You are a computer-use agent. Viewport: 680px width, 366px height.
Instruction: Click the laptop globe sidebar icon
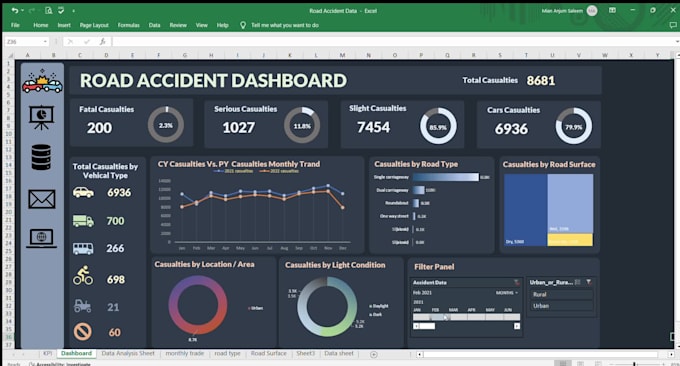coord(41,238)
